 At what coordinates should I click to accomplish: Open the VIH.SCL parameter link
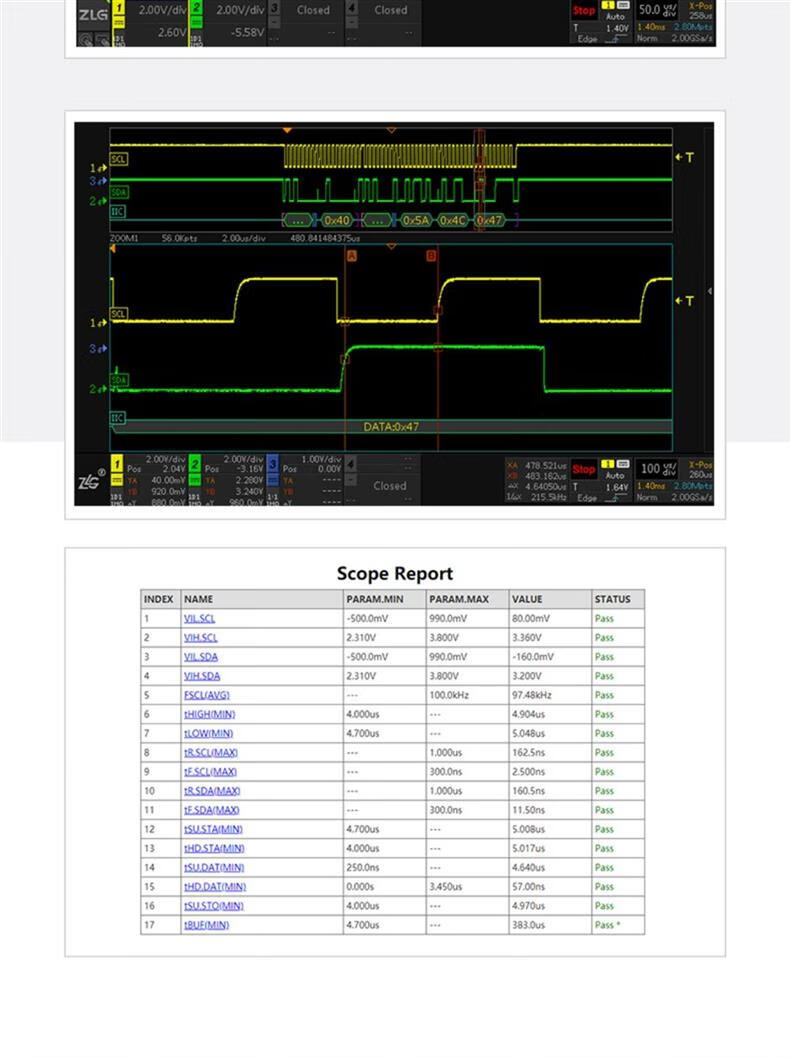pyautogui.click(x=200, y=638)
